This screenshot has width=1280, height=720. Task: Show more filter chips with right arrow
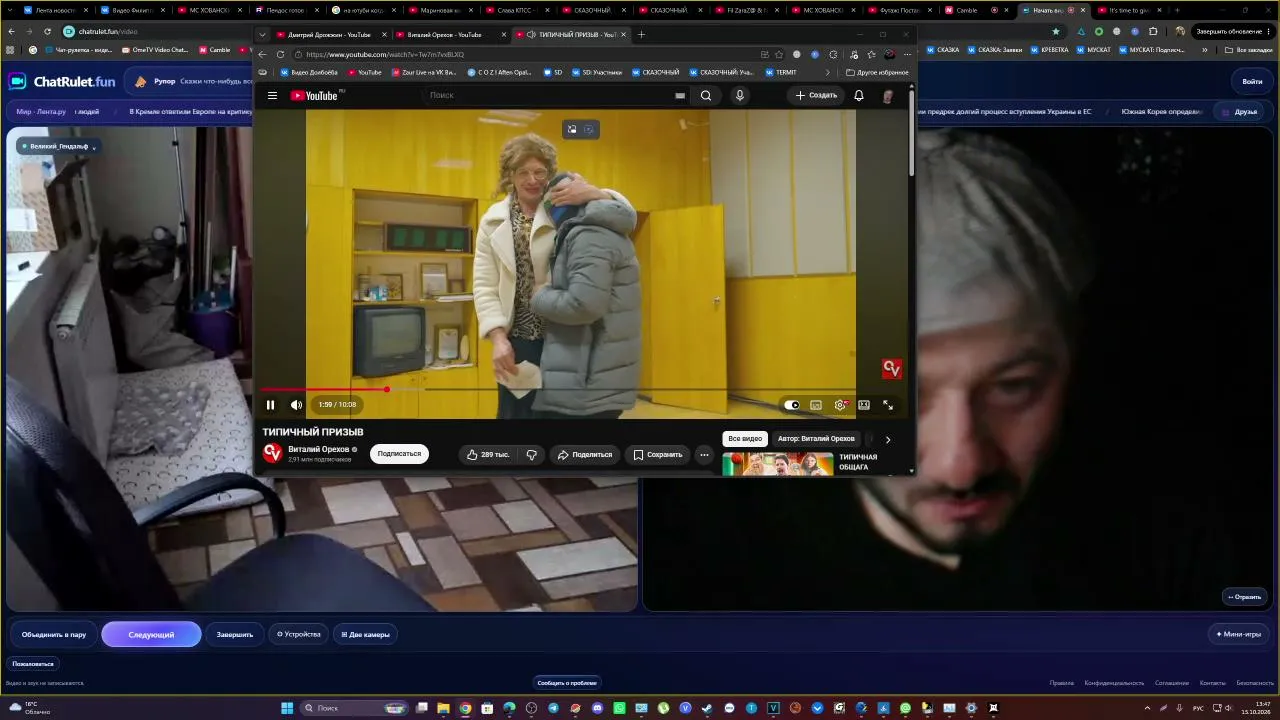coord(888,439)
